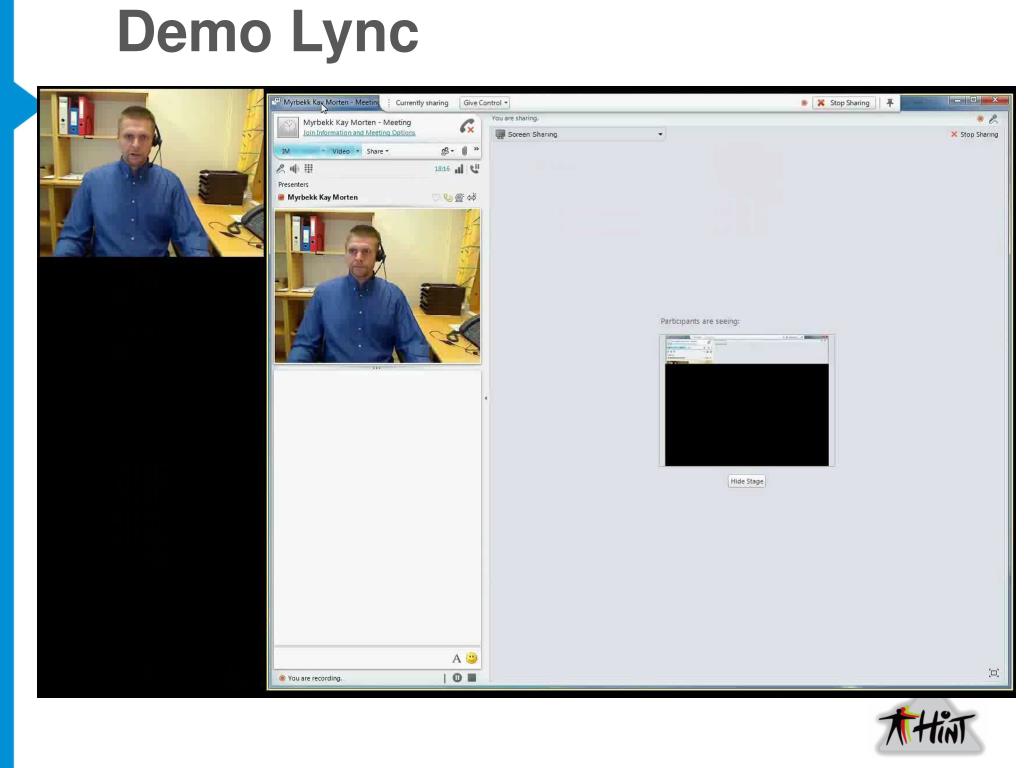
Task: Click the network signal bars icon
Action: pos(458,169)
